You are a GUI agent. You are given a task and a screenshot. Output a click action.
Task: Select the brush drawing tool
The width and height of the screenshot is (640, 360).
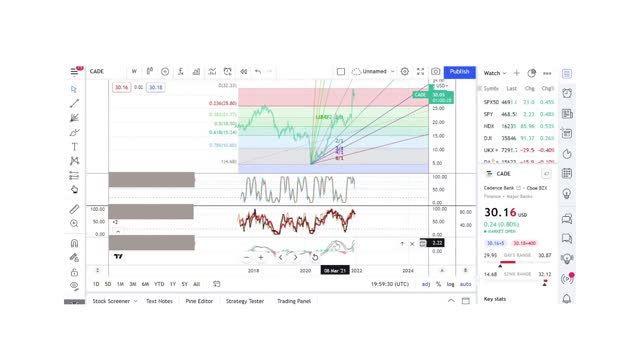pos(74,132)
